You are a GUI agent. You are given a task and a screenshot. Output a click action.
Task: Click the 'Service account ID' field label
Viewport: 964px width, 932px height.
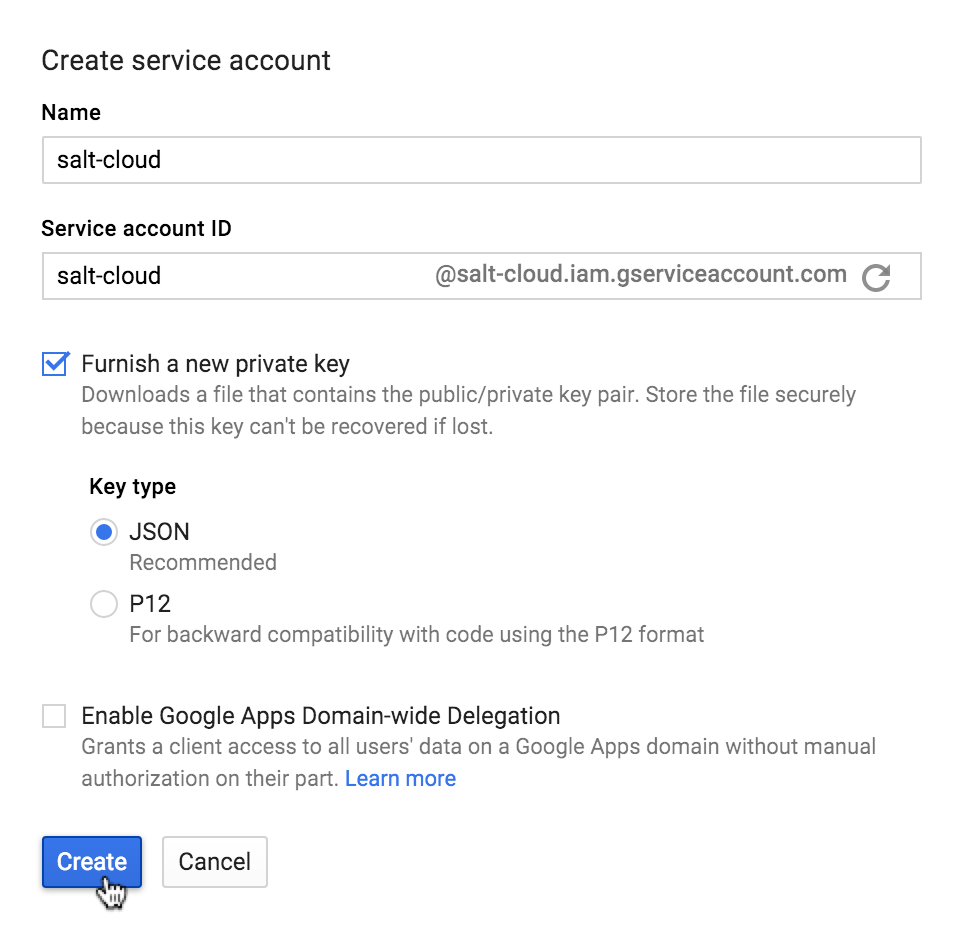pos(136,229)
